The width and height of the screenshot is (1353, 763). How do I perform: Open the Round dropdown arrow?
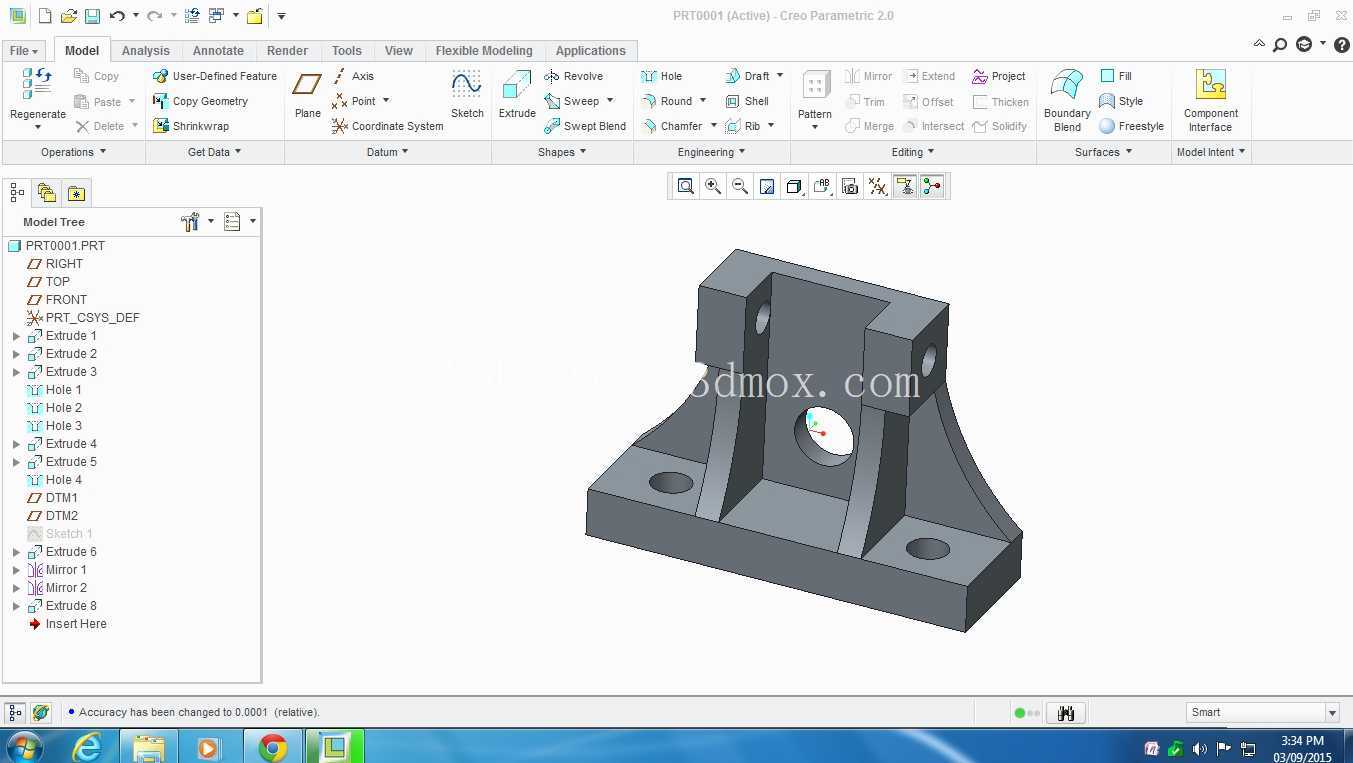pyautogui.click(x=703, y=101)
